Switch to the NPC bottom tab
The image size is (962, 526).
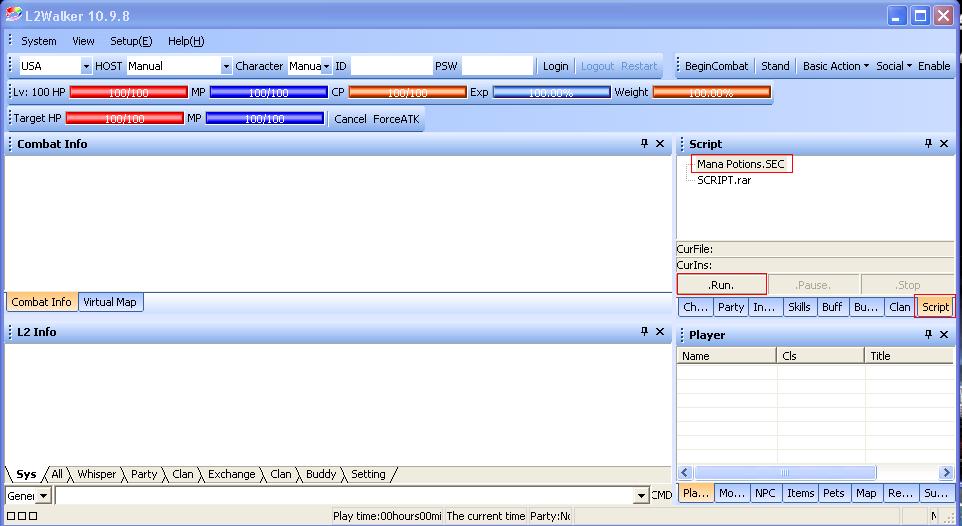click(x=765, y=493)
